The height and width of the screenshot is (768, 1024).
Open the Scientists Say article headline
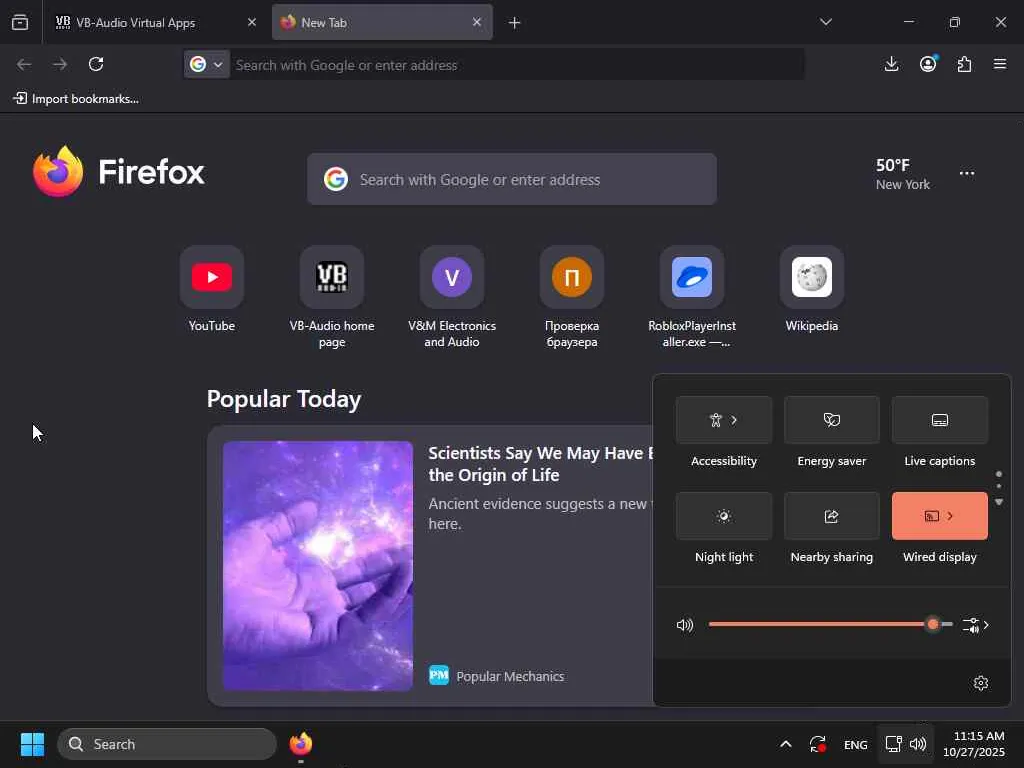pyautogui.click(x=541, y=464)
